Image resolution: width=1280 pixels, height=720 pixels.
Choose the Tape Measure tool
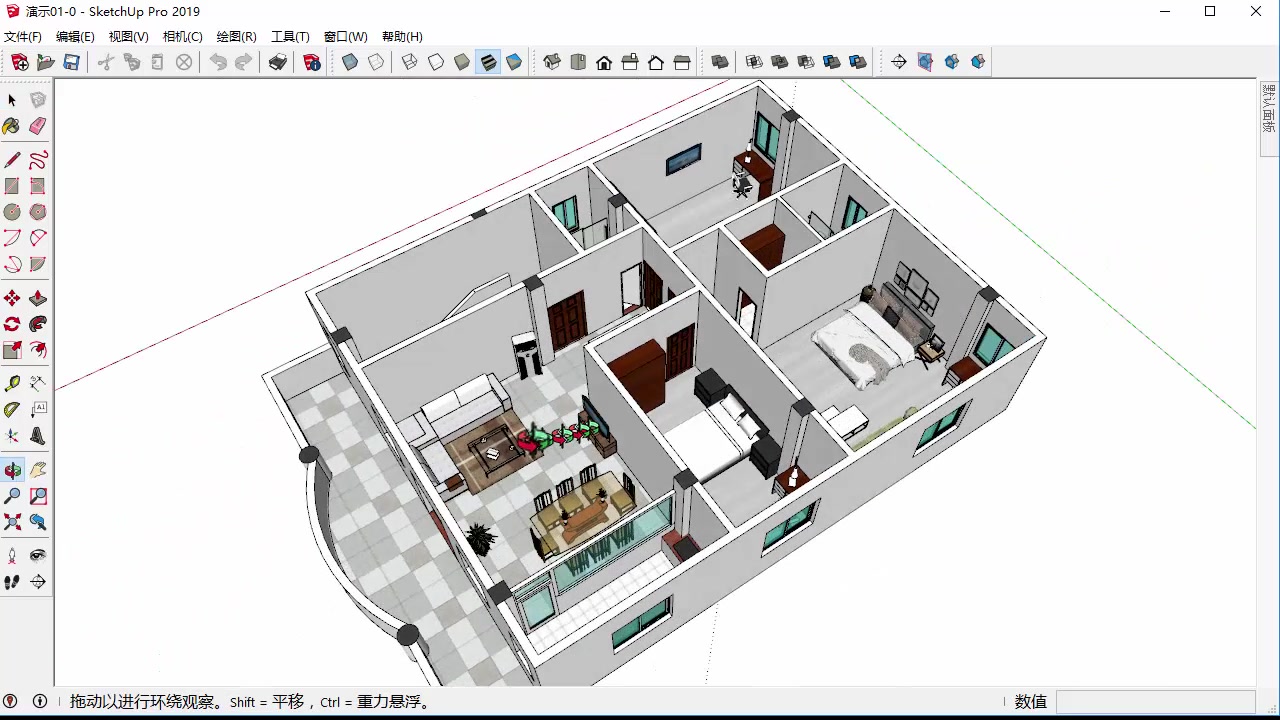click(x=12, y=383)
